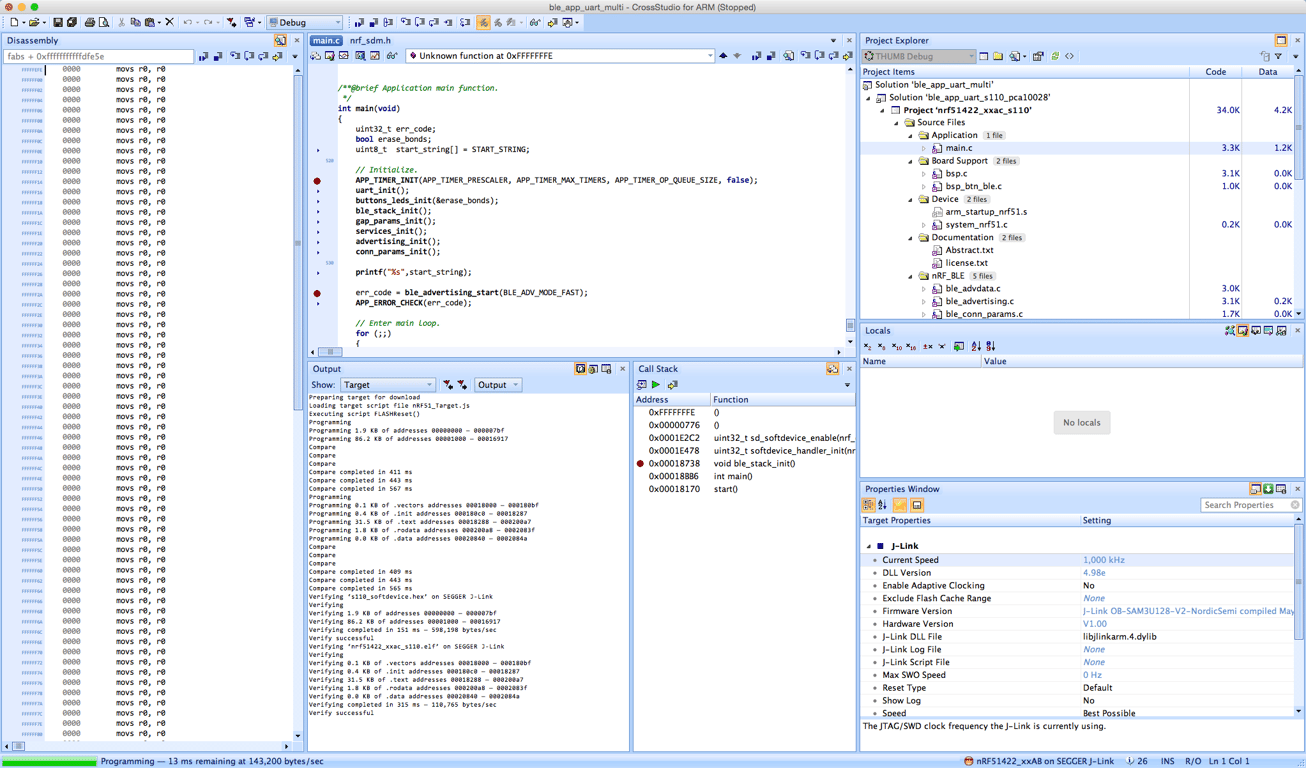Collapse the Source Files folder

coord(898,123)
